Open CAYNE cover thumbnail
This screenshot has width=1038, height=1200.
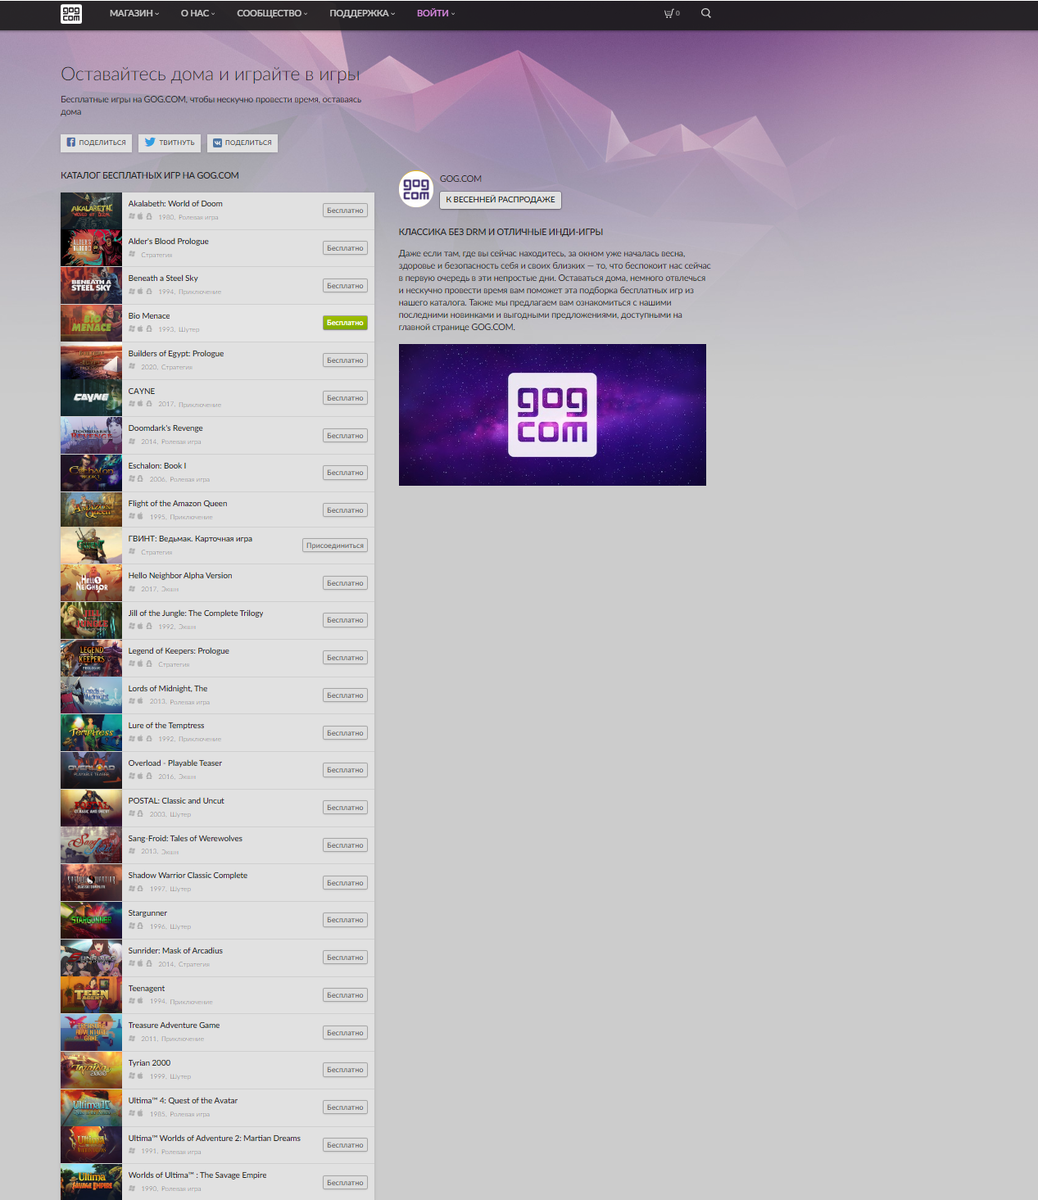coord(91,398)
